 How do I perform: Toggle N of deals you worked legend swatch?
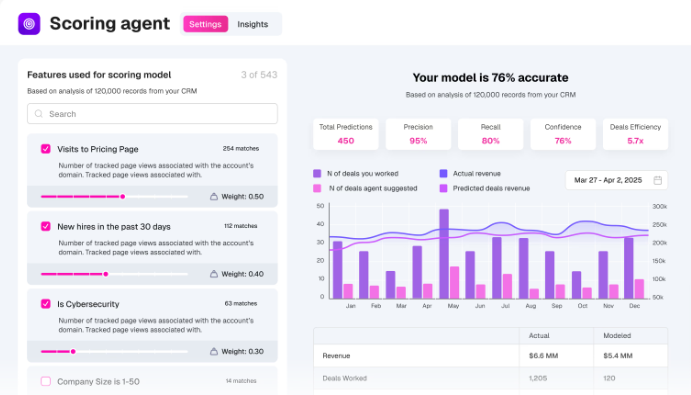coord(317,174)
